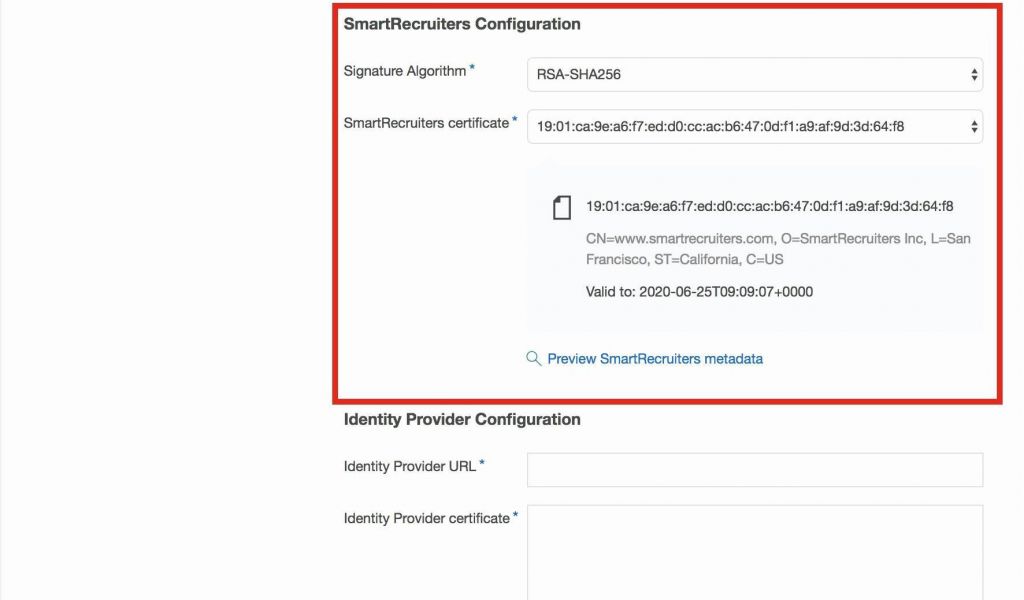
Task: Click the magnifier icon beside Preview metadata
Action: 534,358
